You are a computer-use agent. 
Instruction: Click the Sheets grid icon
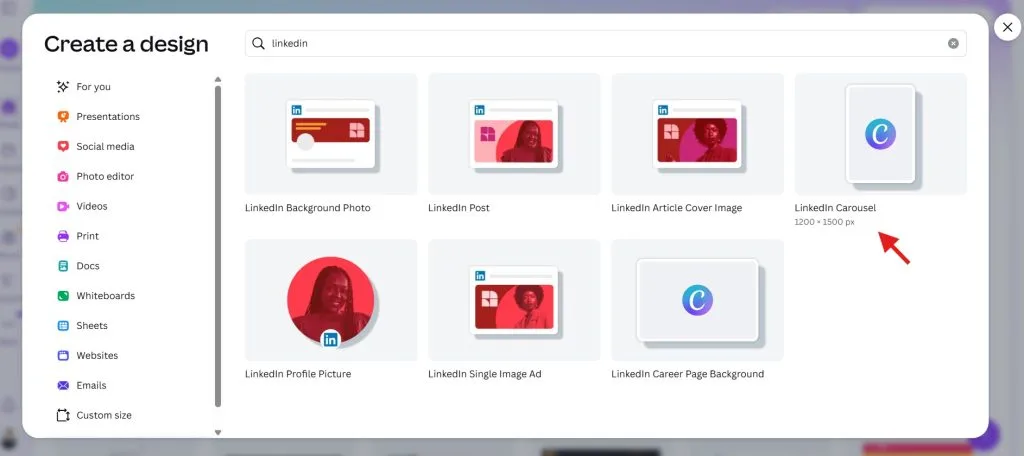[x=63, y=325]
